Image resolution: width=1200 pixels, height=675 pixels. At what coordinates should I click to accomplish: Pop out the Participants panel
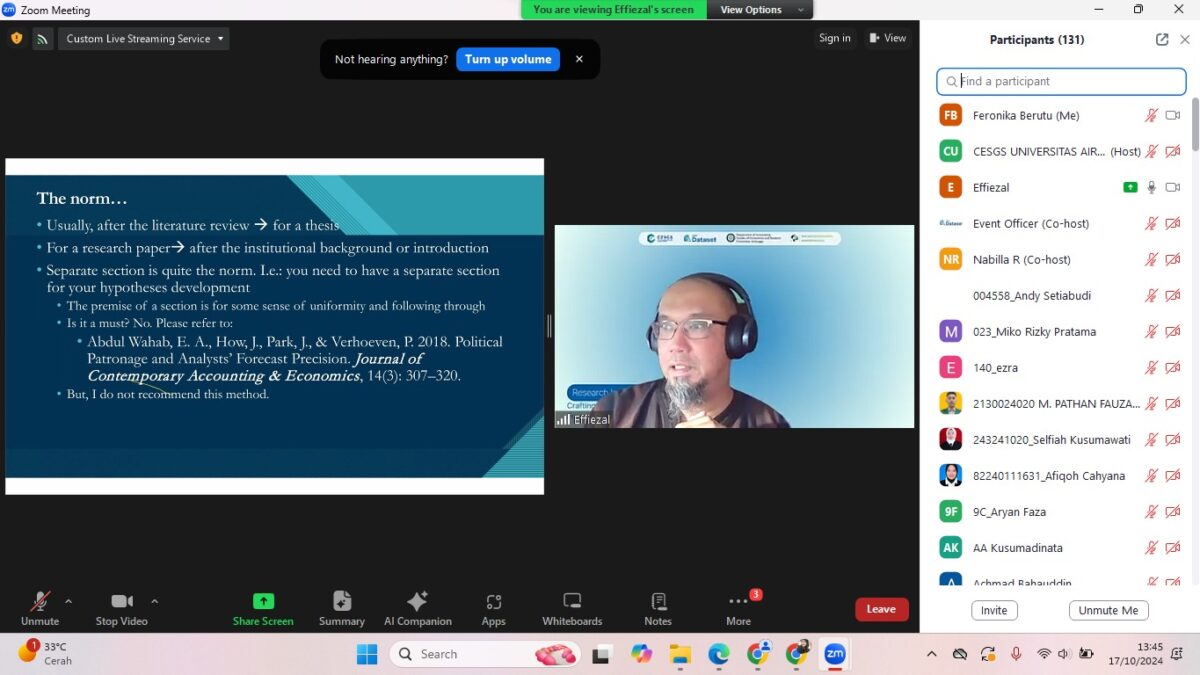click(x=1162, y=40)
